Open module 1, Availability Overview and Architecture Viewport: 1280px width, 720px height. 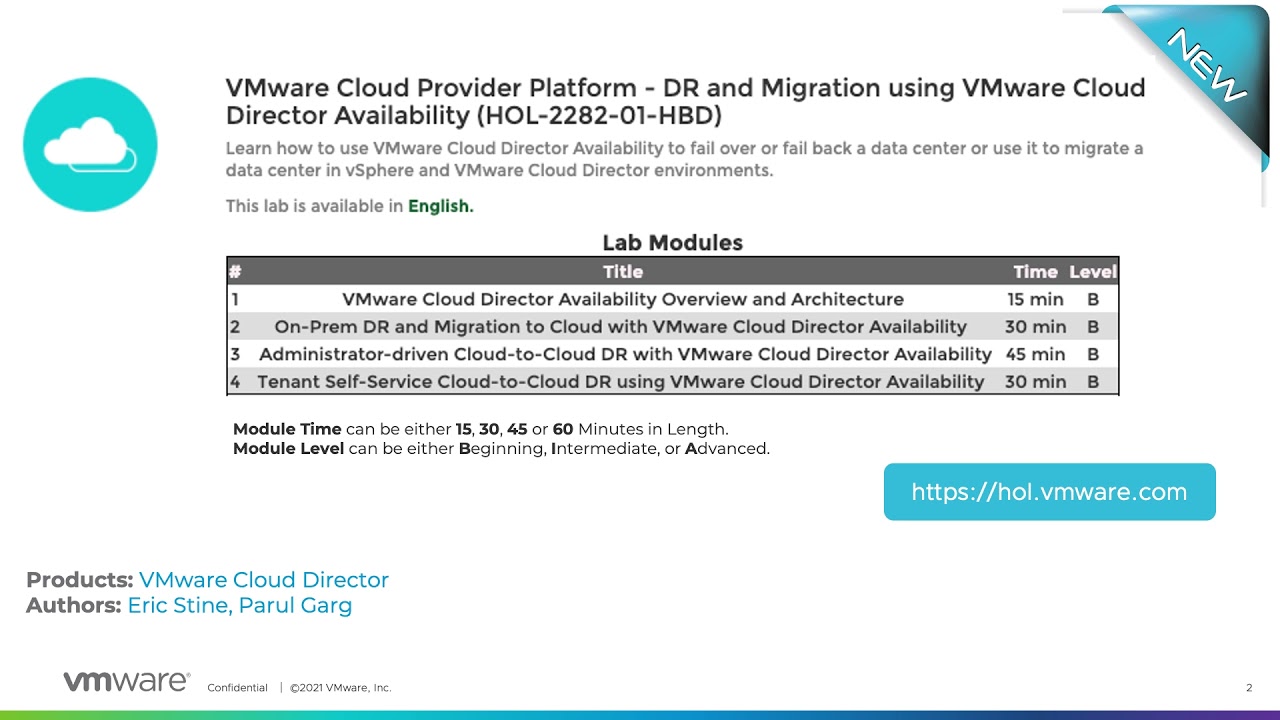[x=622, y=299]
